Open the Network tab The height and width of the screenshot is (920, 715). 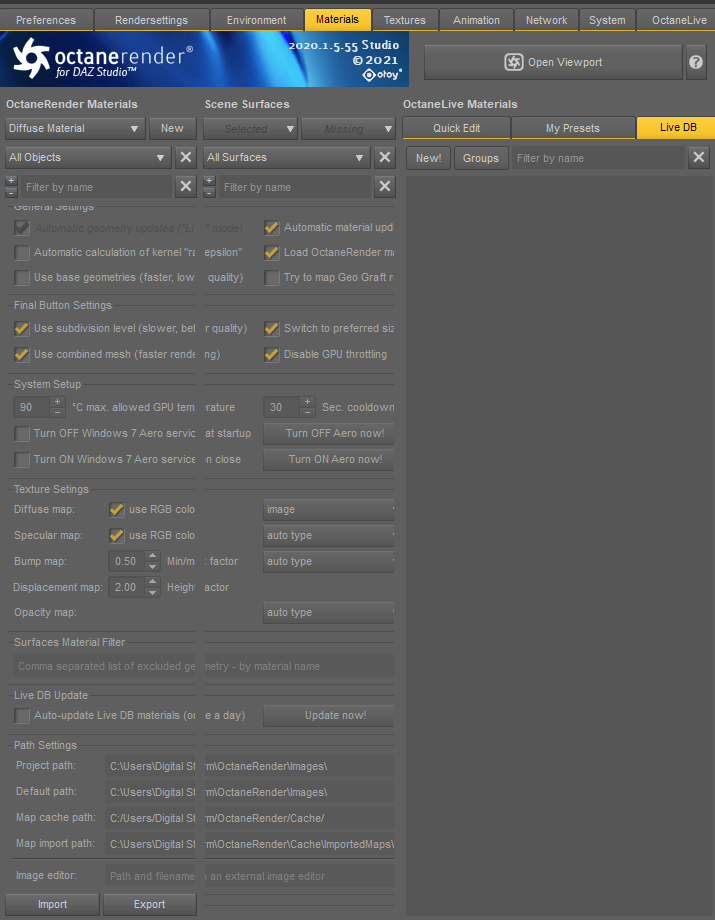[x=546, y=20]
